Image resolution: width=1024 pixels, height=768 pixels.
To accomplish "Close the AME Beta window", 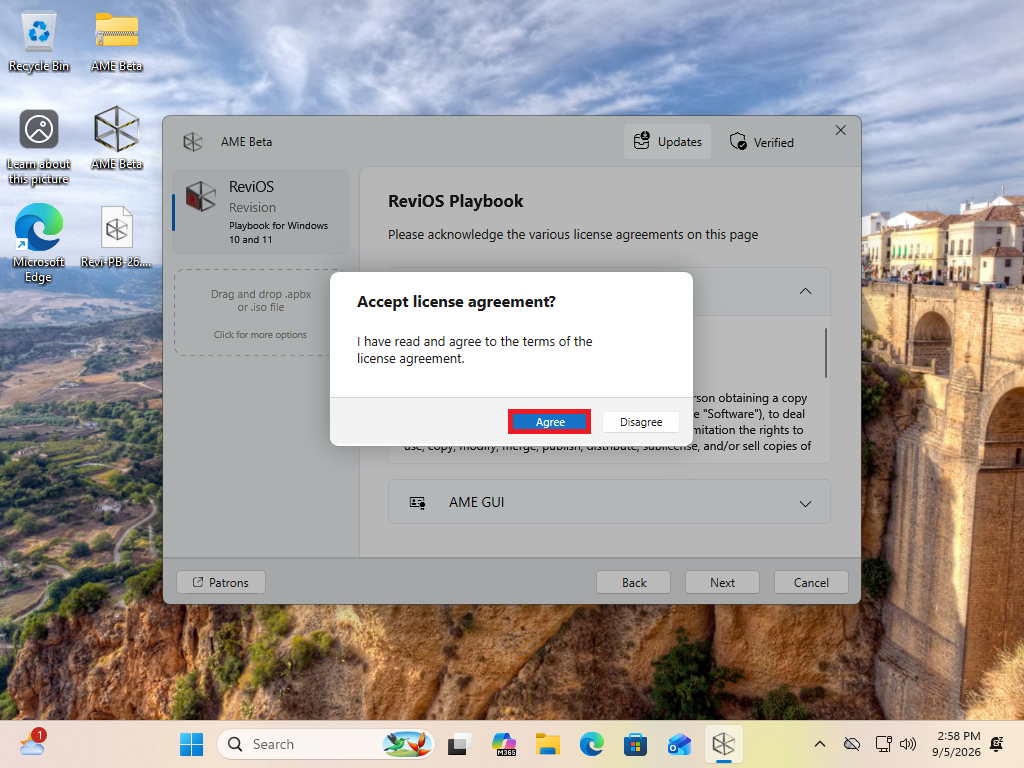I will tap(840, 131).
